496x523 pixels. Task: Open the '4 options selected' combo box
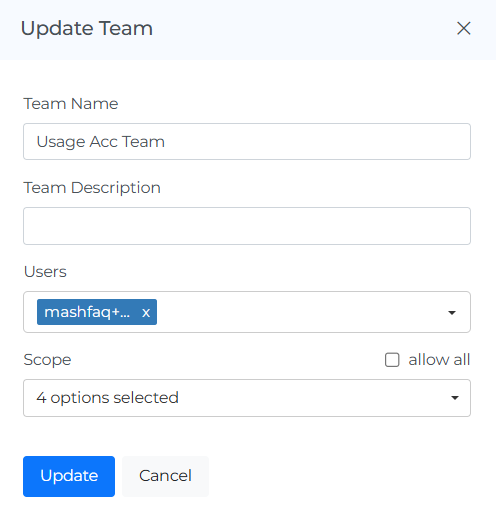(247, 398)
